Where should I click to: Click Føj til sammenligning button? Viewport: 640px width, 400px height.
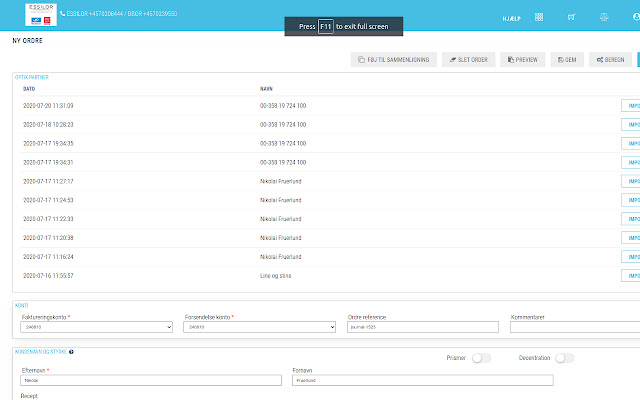[x=393, y=60]
